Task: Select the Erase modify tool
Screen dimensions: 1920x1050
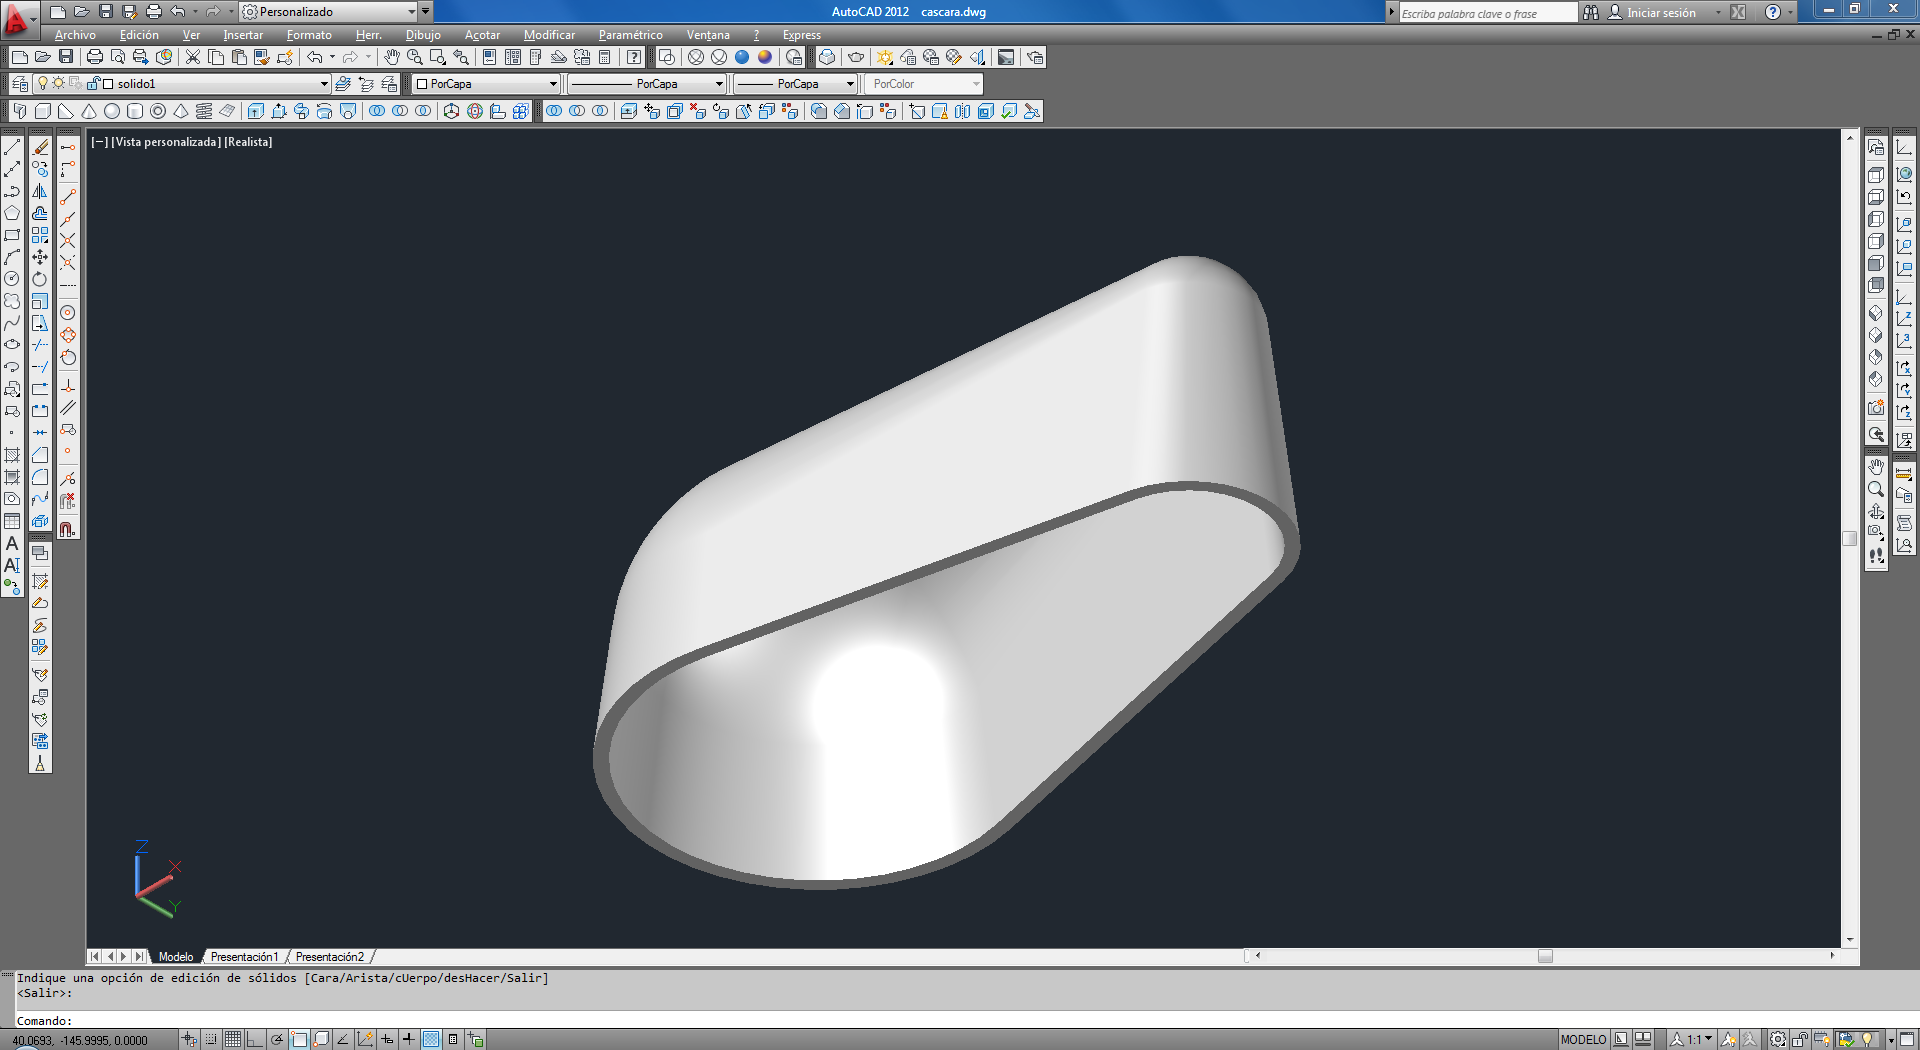Action: click(x=40, y=147)
